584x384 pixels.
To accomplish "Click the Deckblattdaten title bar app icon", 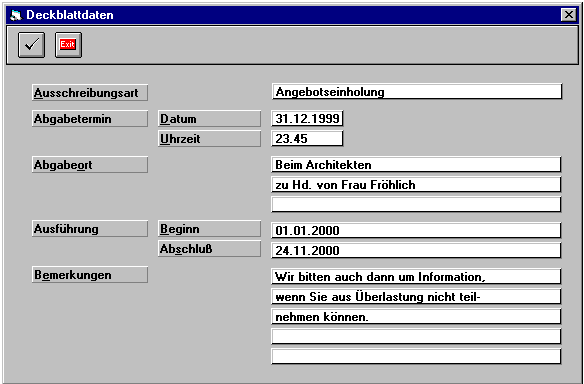I will (16, 15).
